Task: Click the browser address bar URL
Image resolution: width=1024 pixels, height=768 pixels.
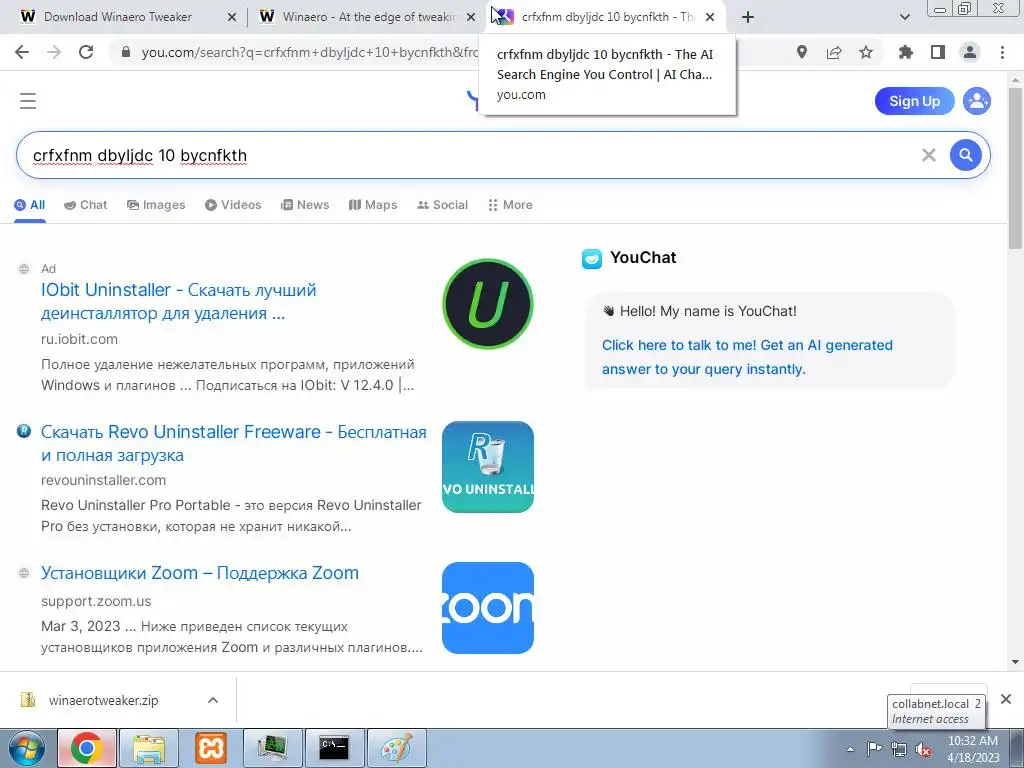Action: 310,52
